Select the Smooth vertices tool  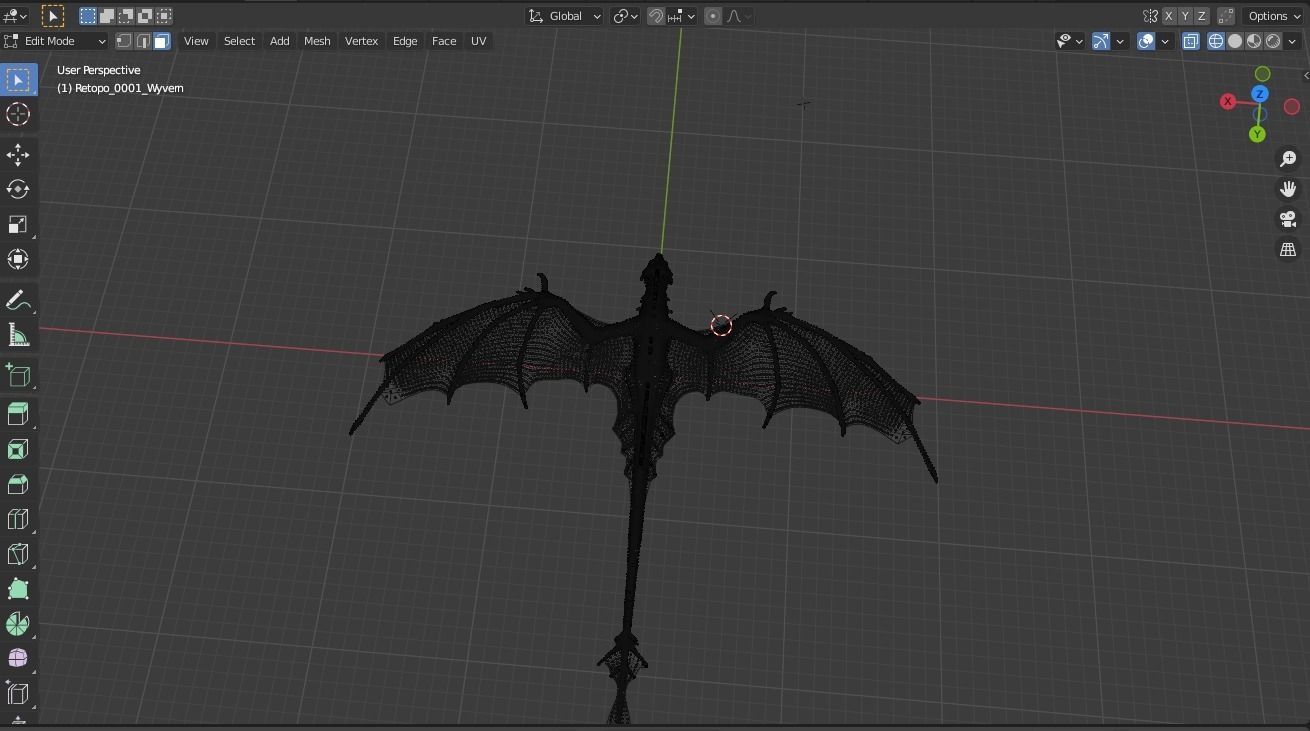18,658
